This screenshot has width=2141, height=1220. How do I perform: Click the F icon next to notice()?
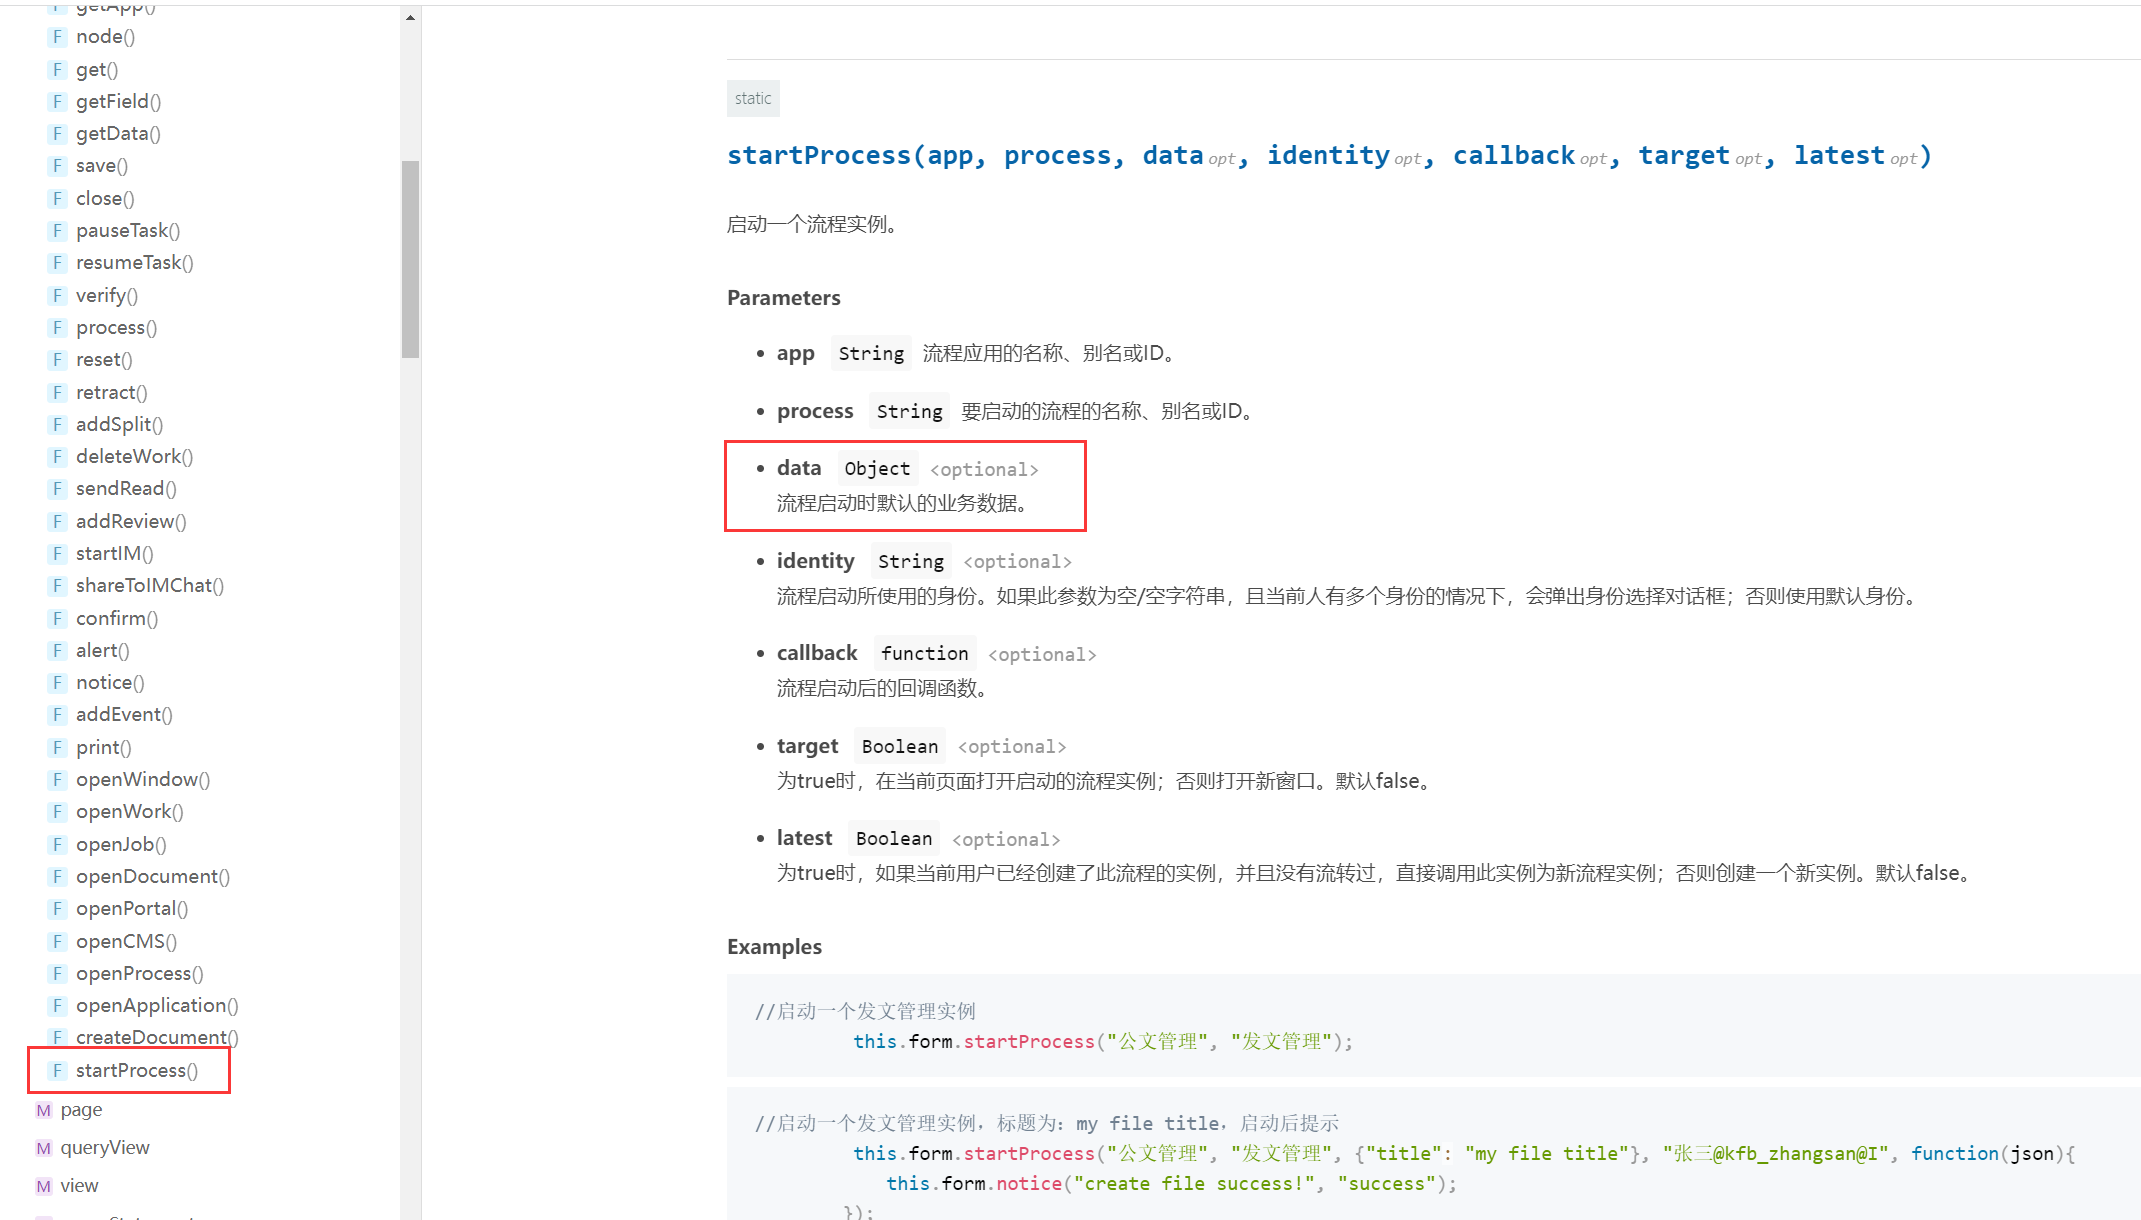(x=57, y=682)
